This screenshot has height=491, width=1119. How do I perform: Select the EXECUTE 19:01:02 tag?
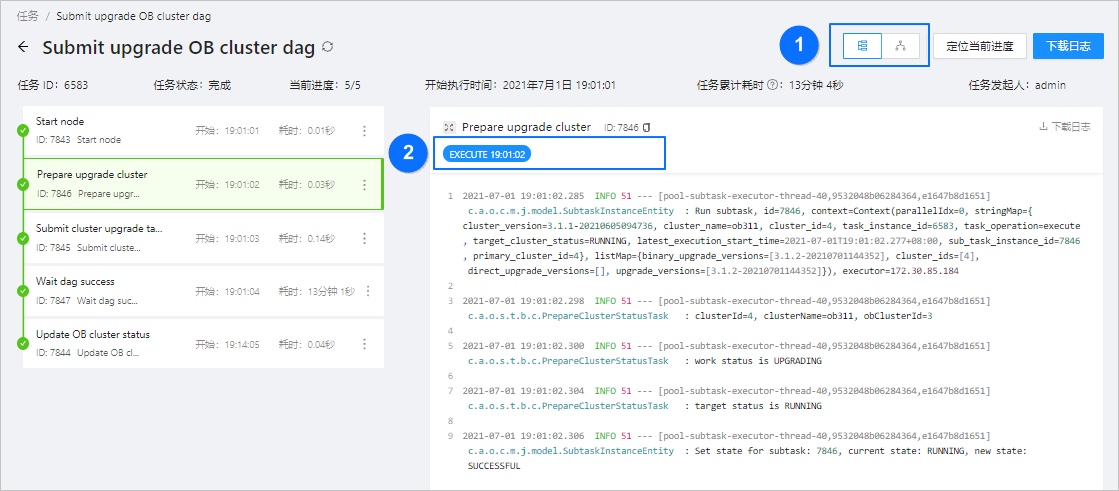(487, 153)
